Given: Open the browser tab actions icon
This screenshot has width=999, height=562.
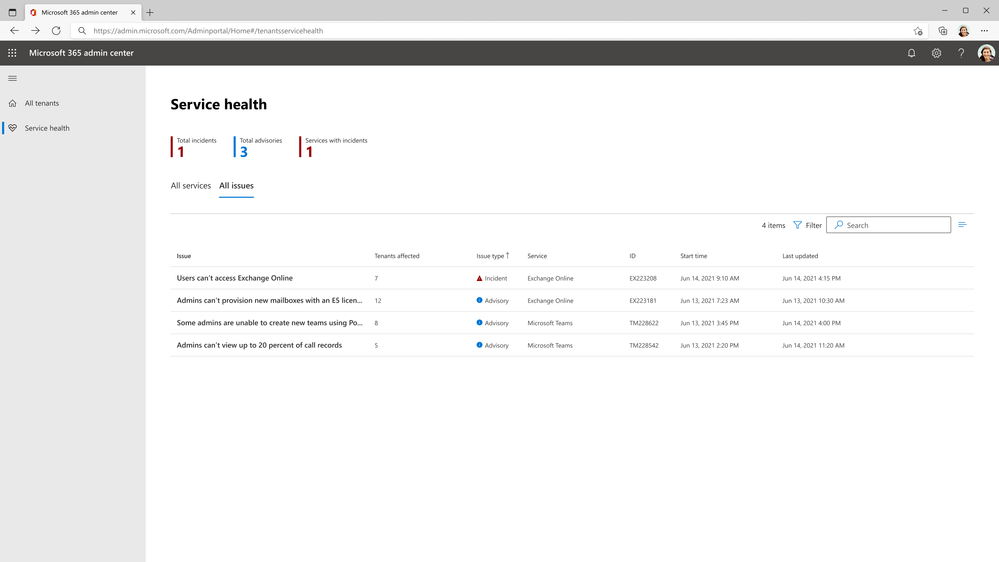Looking at the screenshot, I should [x=12, y=12].
